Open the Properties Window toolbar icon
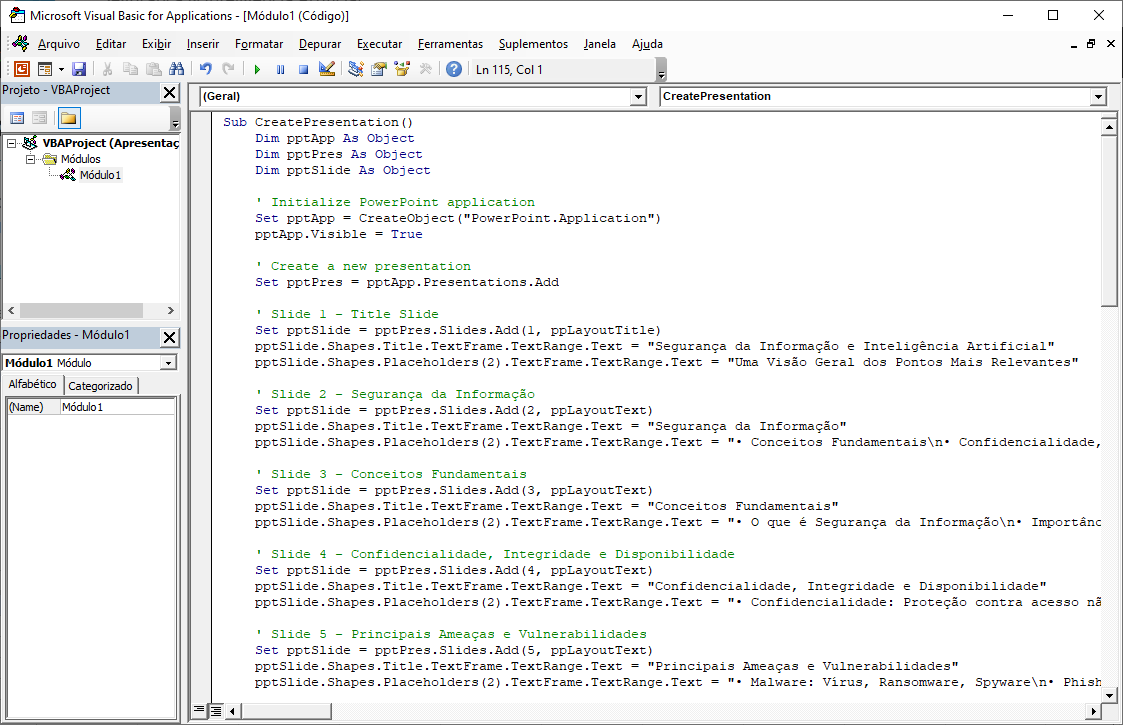Viewport: 1123px width, 725px height. pyautogui.click(x=378, y=69)
